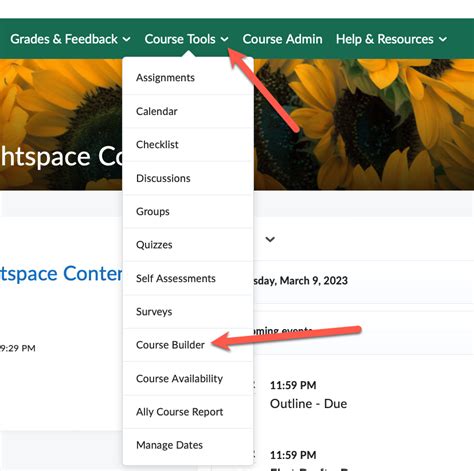
Task: Select Assignments from Course Tools menu
Action: pos(188,78)
